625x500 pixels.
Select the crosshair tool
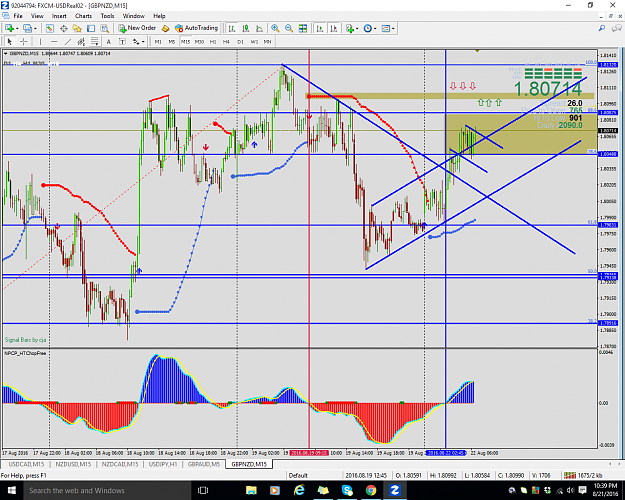click(x=24, y=41)
